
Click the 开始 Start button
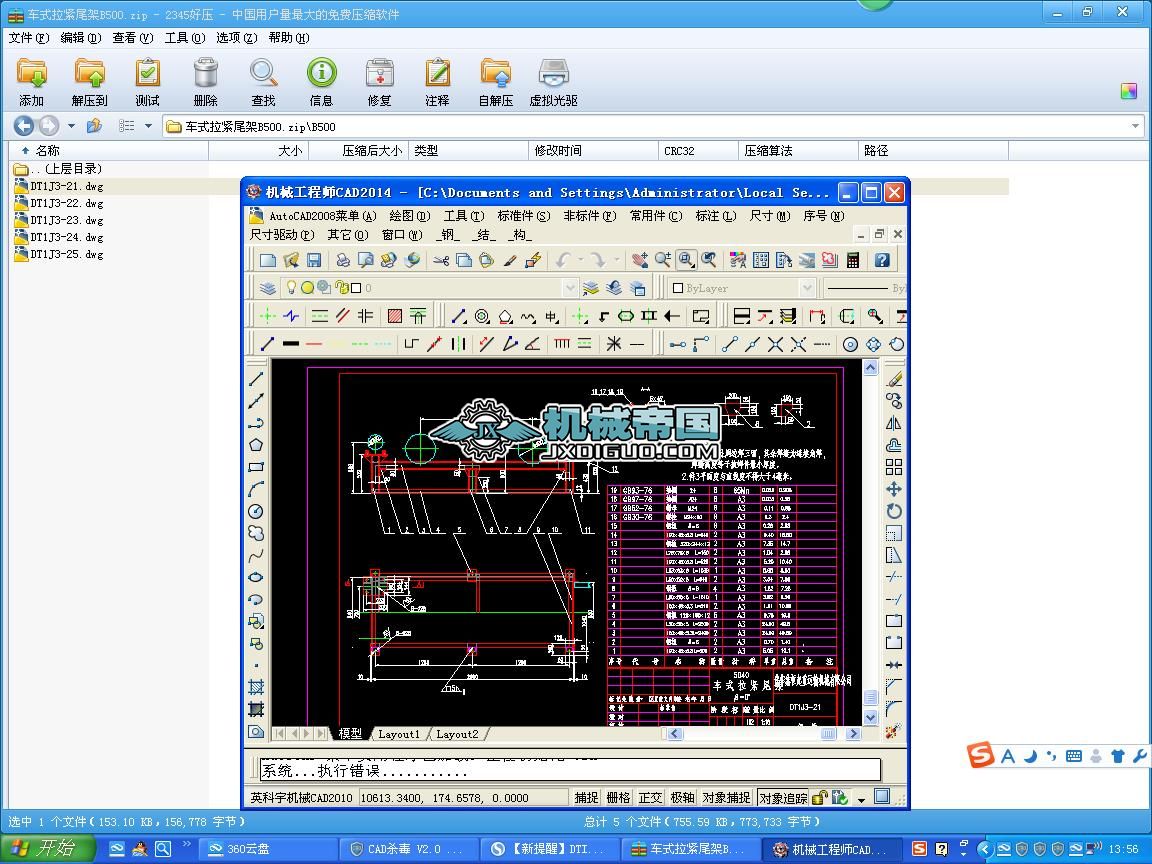pos(47,849)
